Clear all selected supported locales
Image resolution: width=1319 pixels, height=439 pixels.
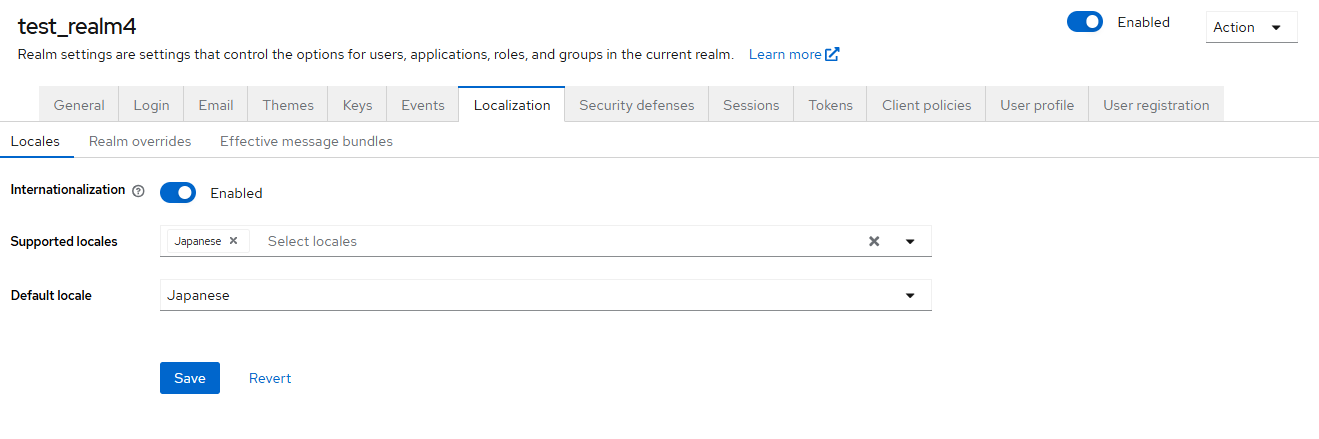tap(873, 241)
